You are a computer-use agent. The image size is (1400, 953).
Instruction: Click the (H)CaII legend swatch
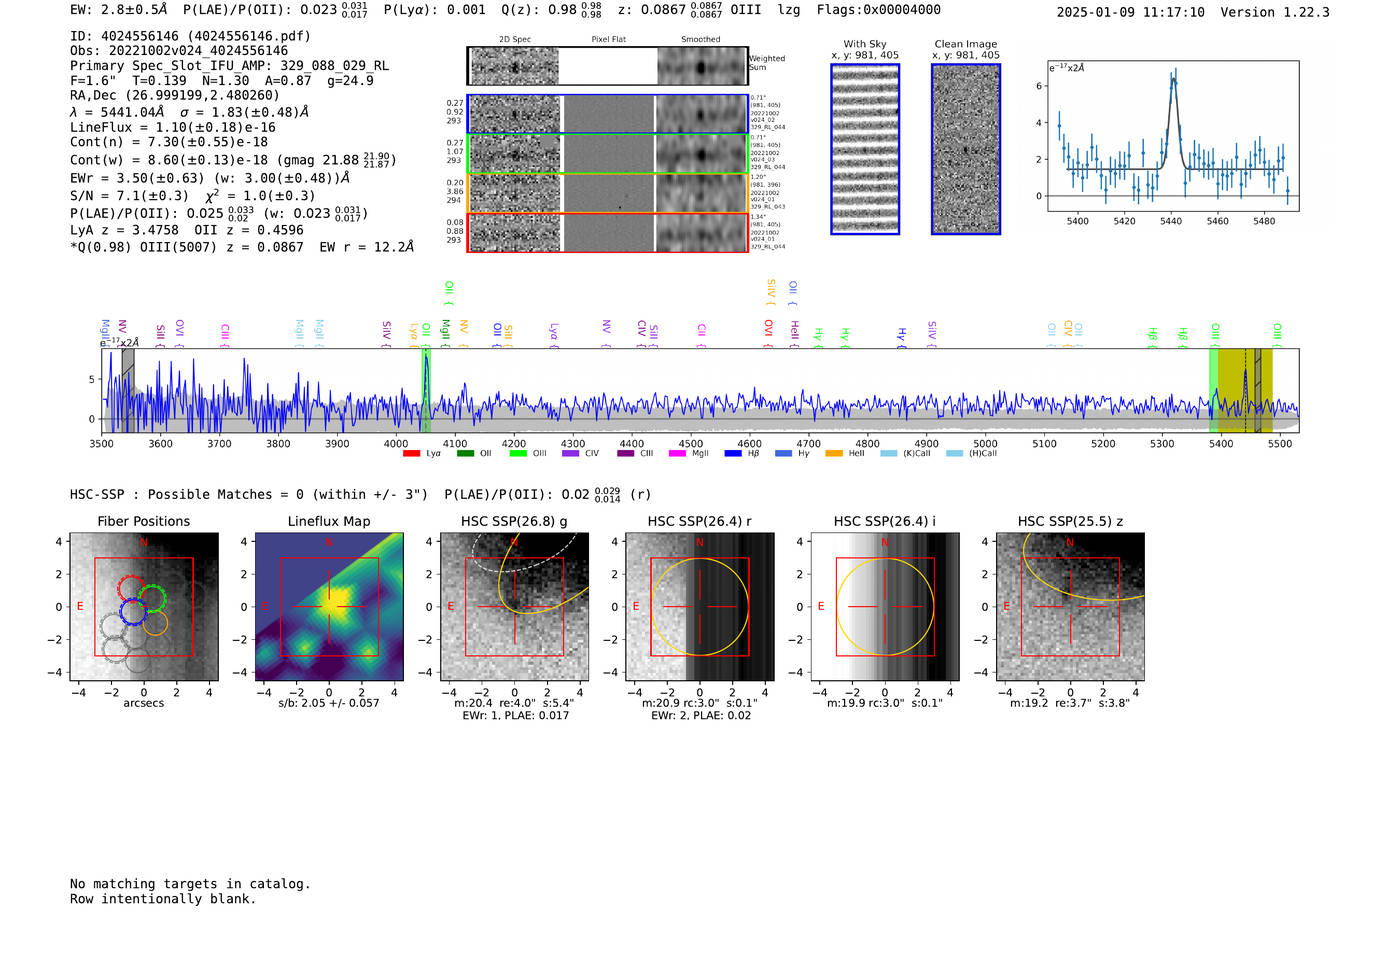[x=954, y=454]
